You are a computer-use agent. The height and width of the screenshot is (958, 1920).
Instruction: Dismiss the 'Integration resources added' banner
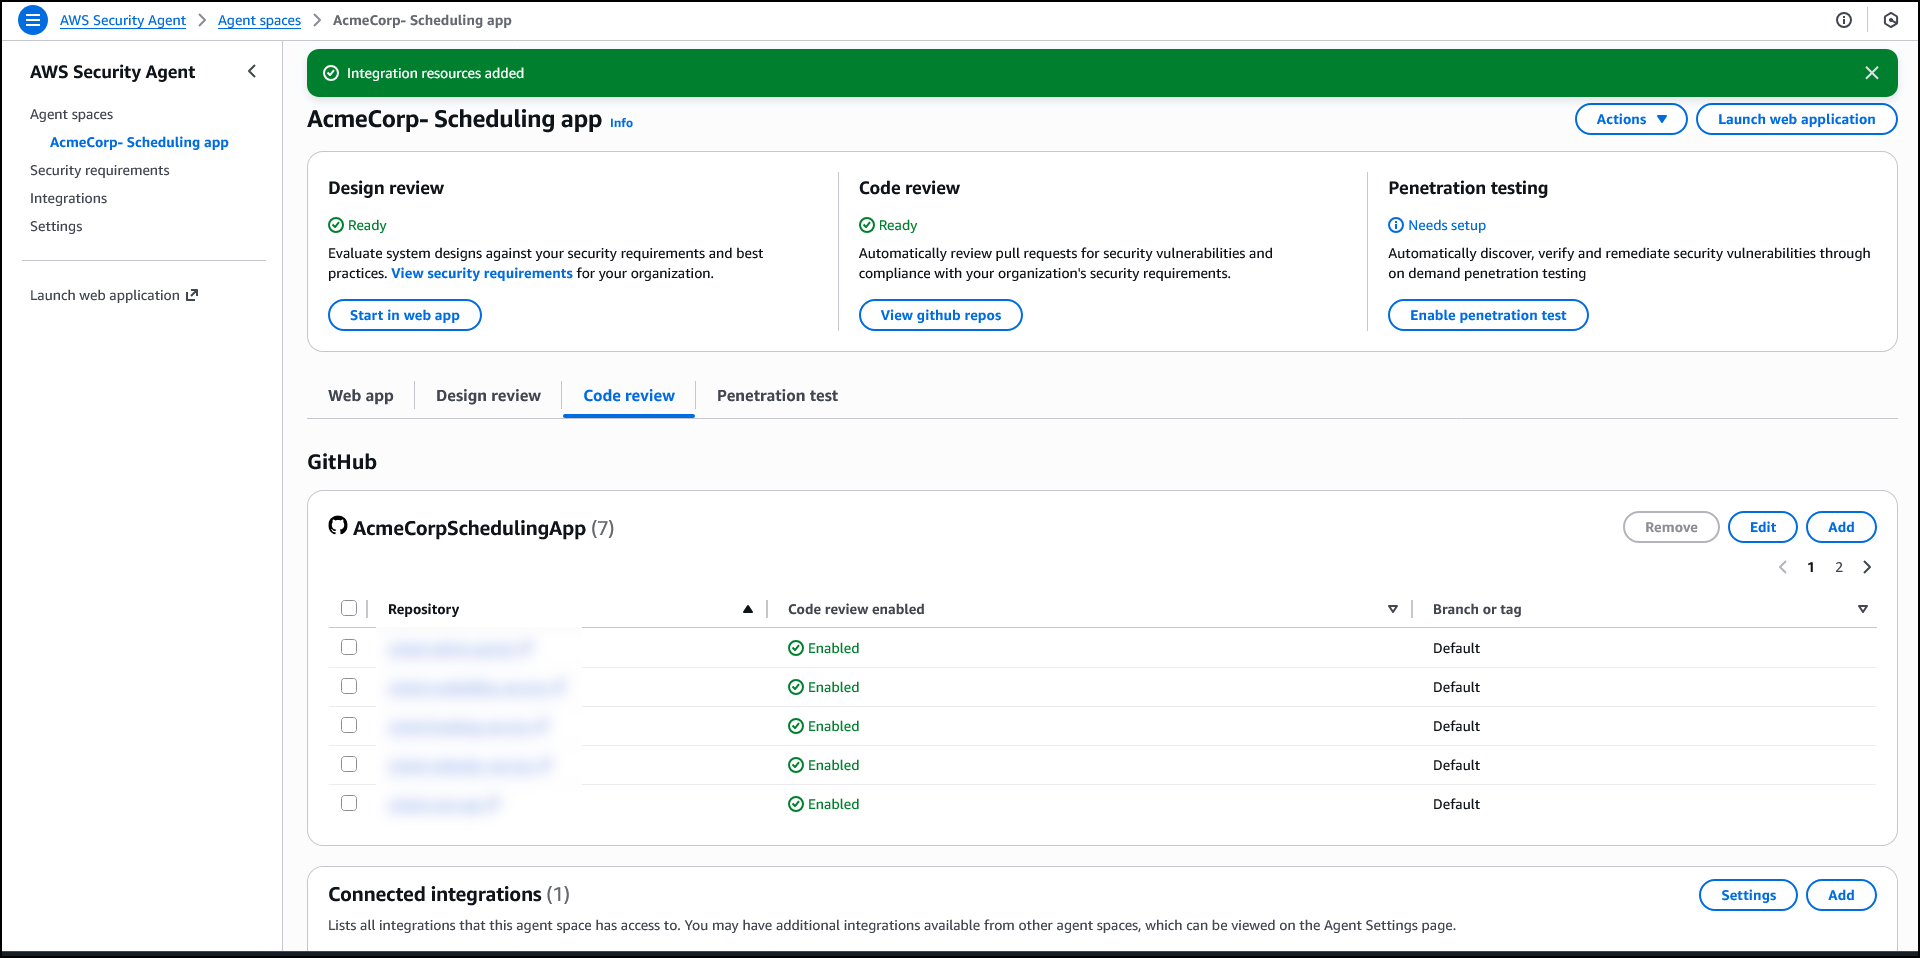(1871, 73)
